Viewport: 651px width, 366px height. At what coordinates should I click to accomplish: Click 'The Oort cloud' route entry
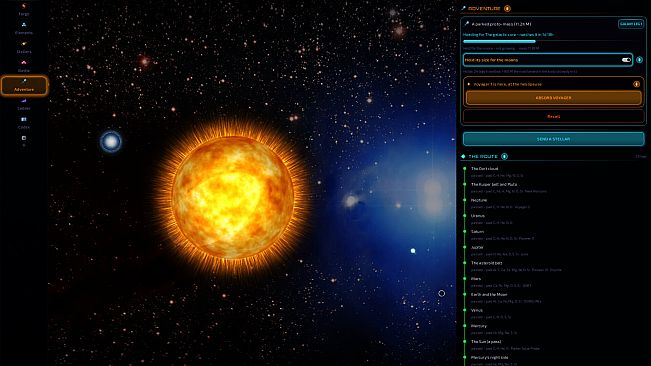(x=484, y=169)
